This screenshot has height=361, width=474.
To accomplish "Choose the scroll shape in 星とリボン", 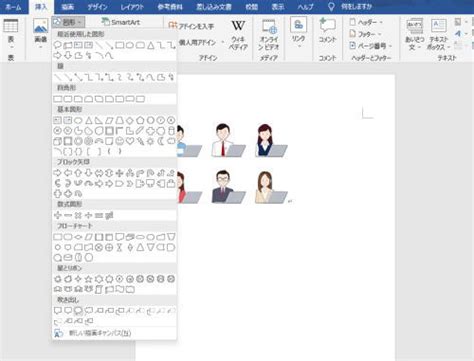I will click(99, 289).
